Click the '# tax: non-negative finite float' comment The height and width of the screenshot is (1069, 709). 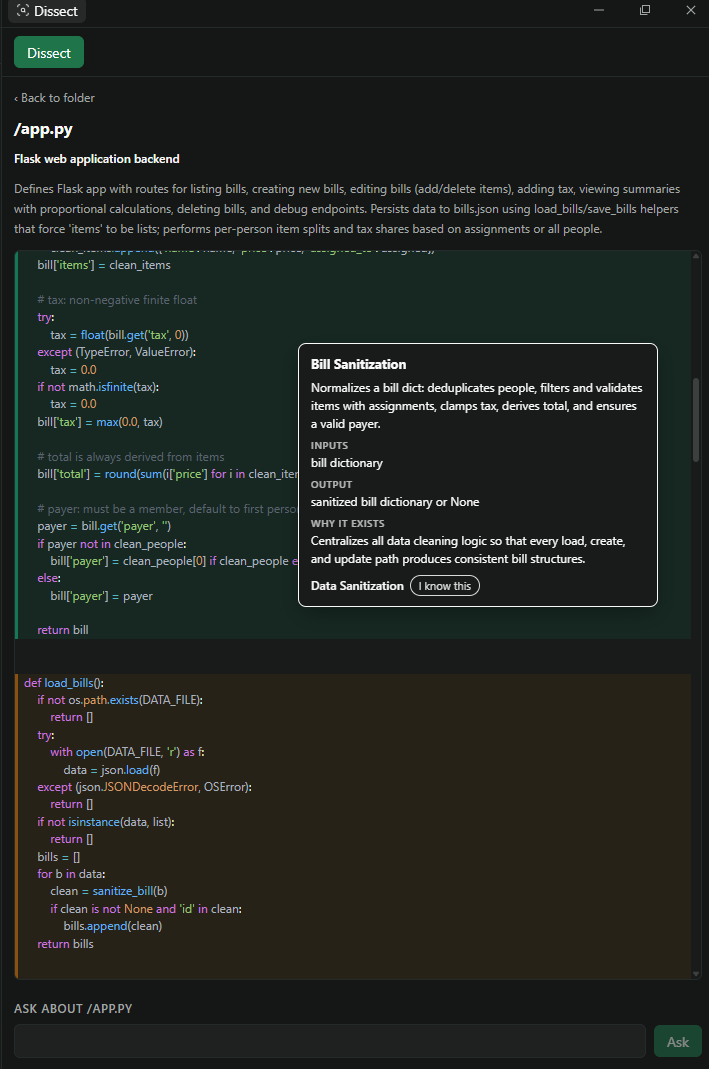click(117, 300)
